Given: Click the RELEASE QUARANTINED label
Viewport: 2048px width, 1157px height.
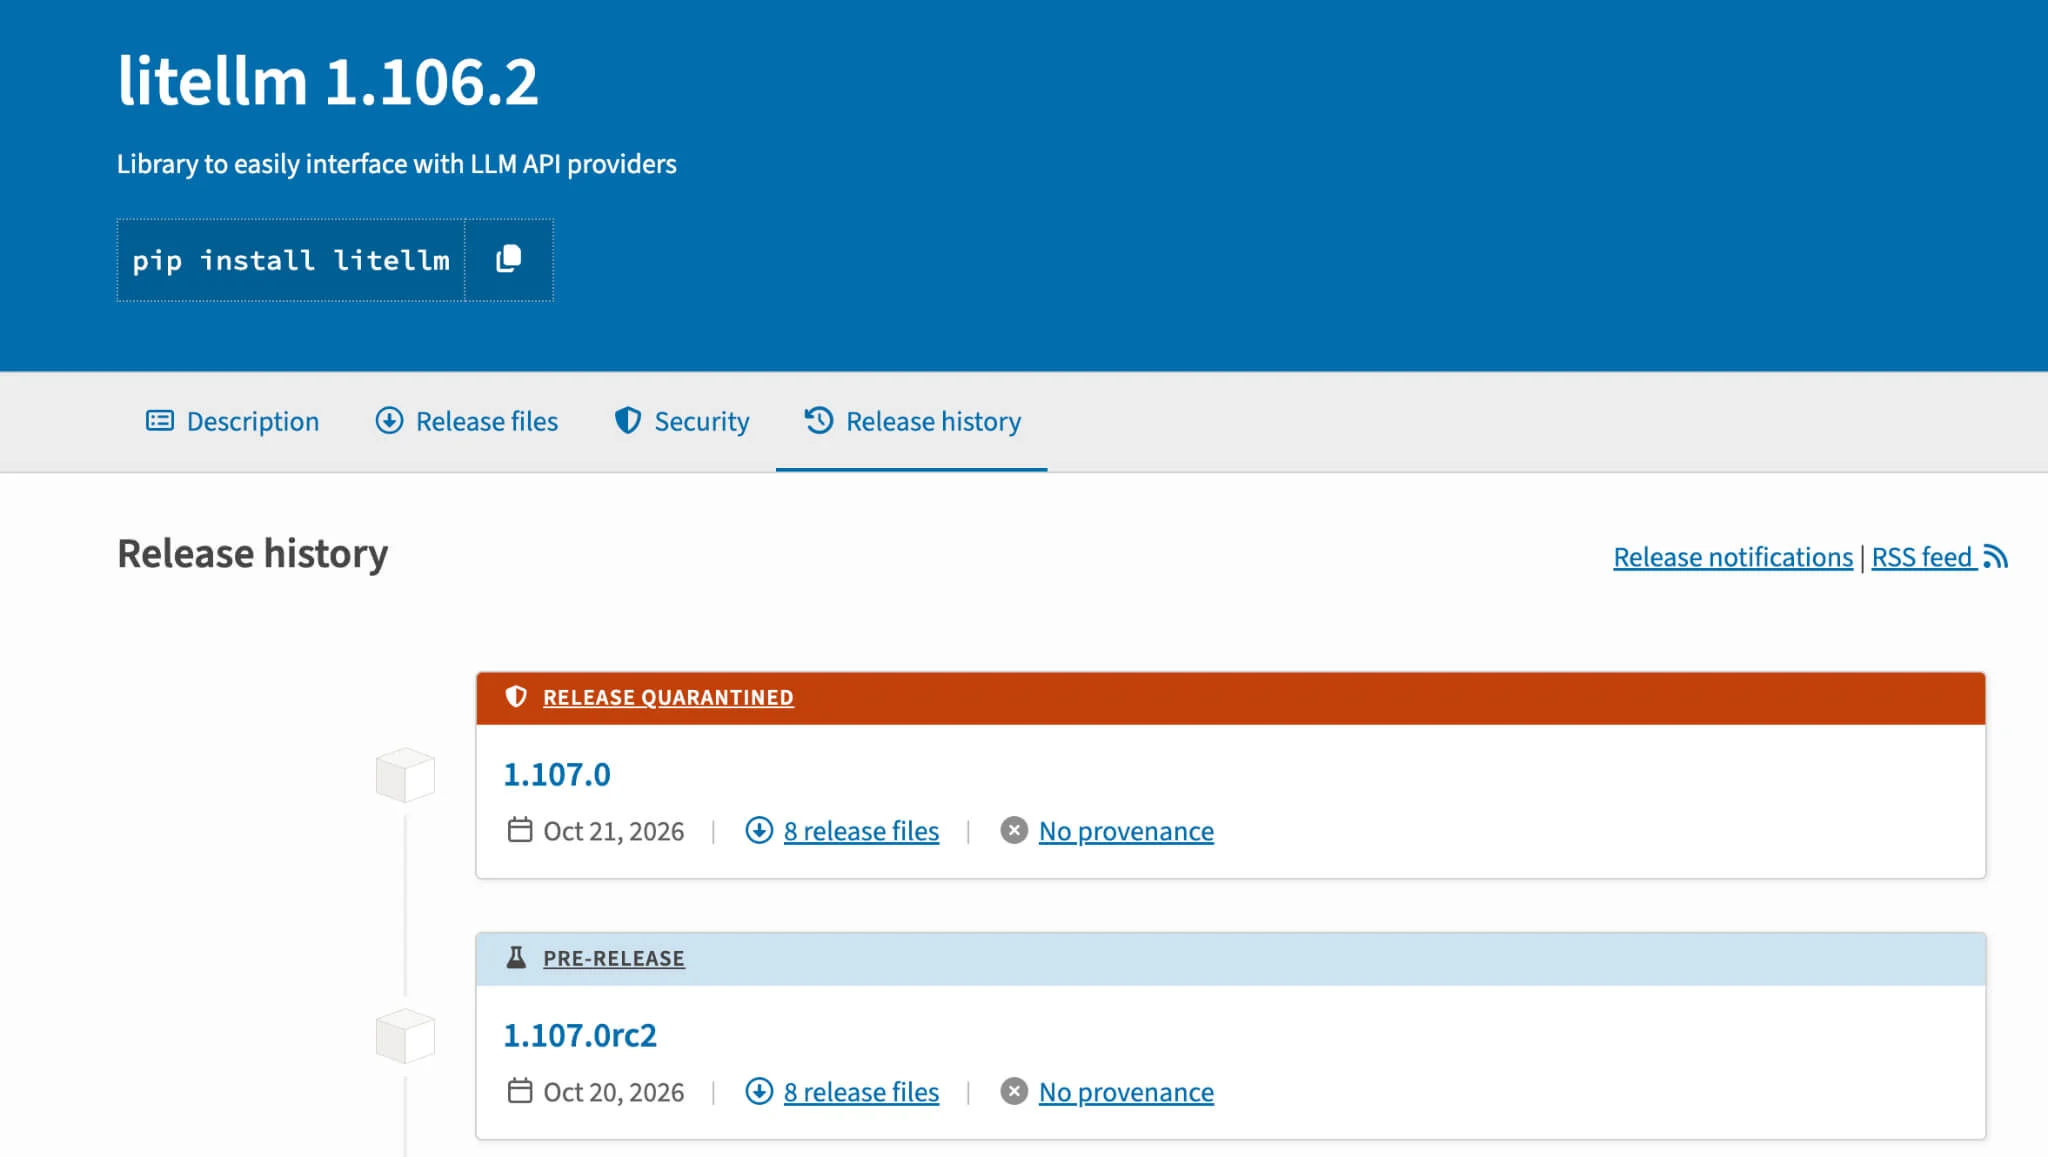Looking at the screenshot, I should tap(668, 697).
